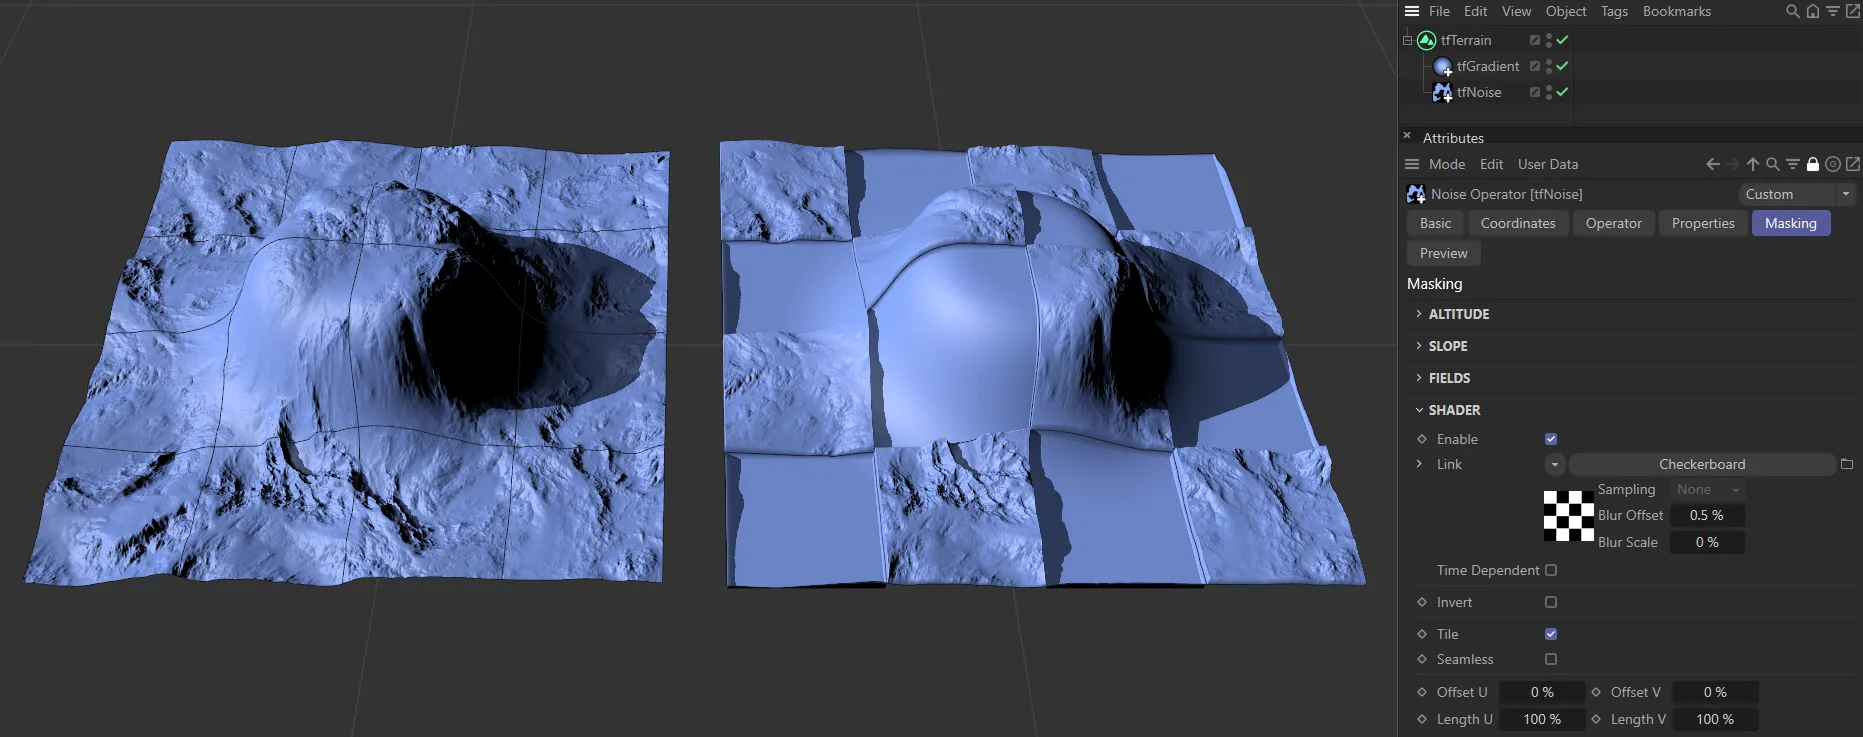Check the Seamless checkbox
The image size is (1863, 737).
tap(1551, 659)
